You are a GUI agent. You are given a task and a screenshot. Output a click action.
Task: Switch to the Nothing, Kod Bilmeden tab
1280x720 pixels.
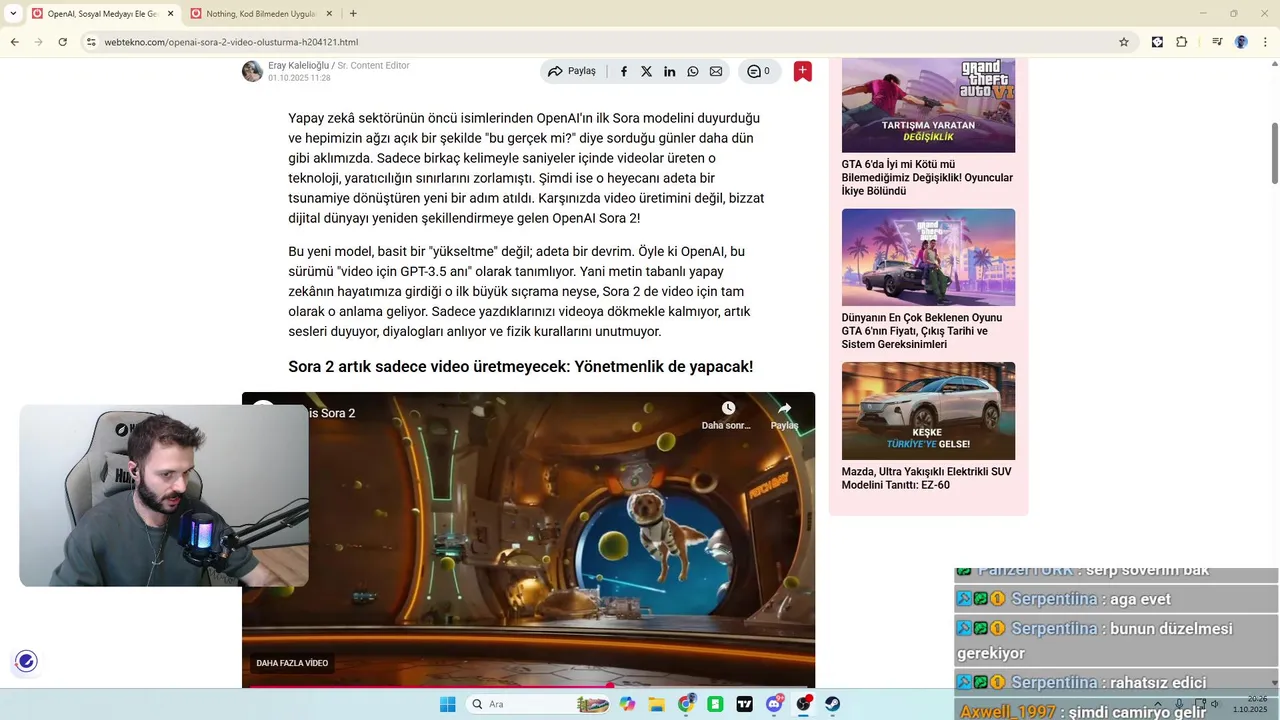[260, 14]
